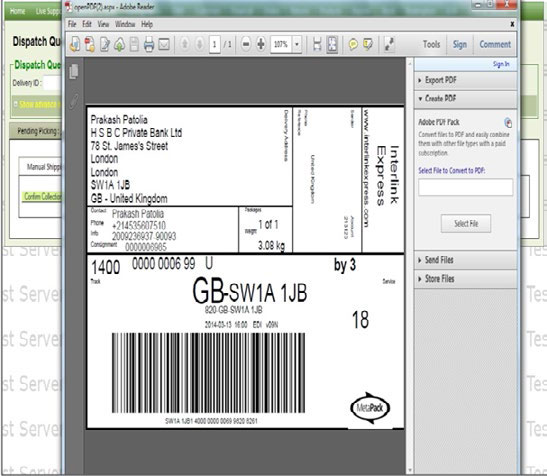Click the cloud upload toolbar icon
This screenshot has width=547, height=476.
(x=120, y=44)
